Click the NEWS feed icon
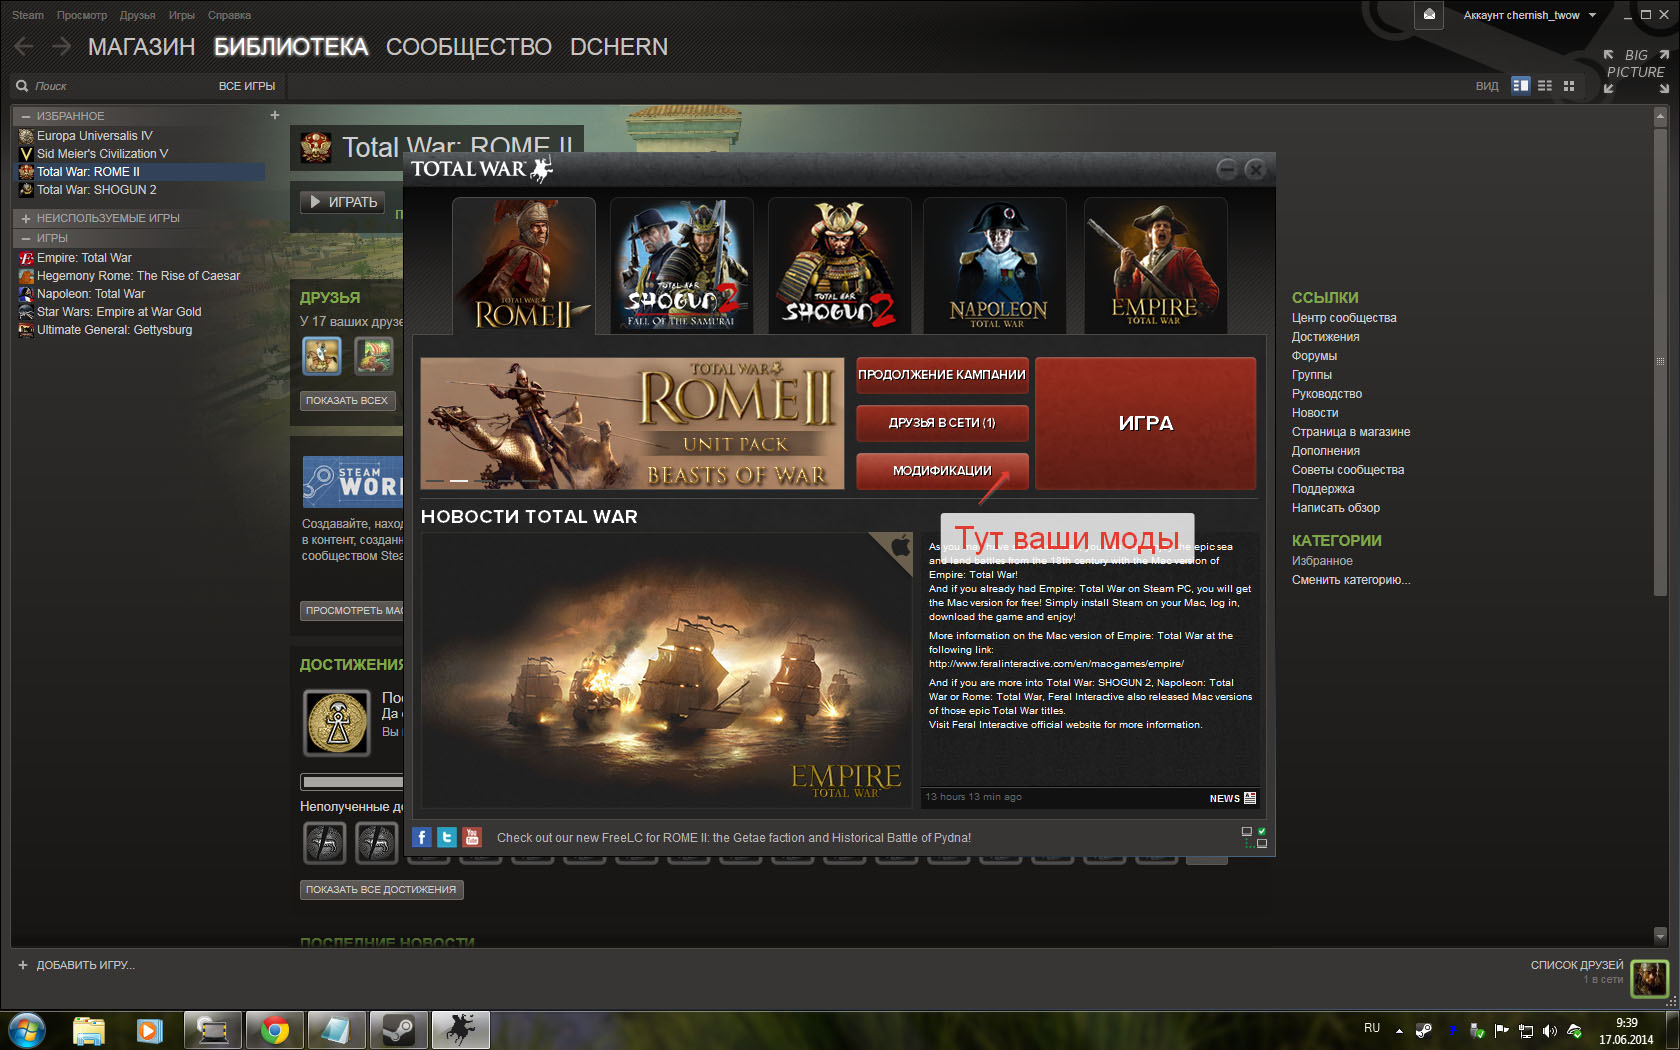Screen dimensions: 1680x1050 pyautogui.click(x=1250, y=798)
